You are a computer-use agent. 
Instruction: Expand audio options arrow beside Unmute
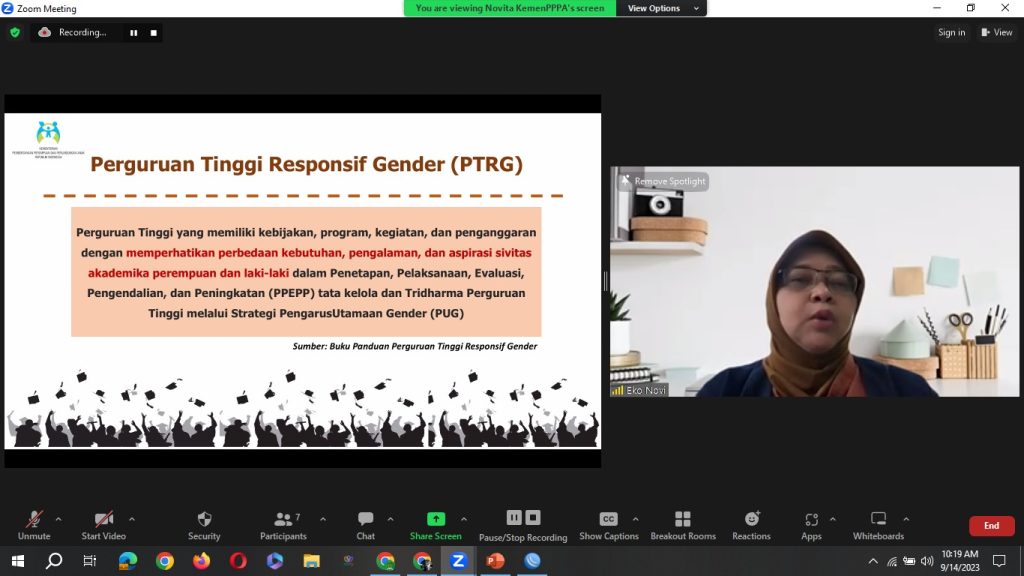click(x=58, y=519)
